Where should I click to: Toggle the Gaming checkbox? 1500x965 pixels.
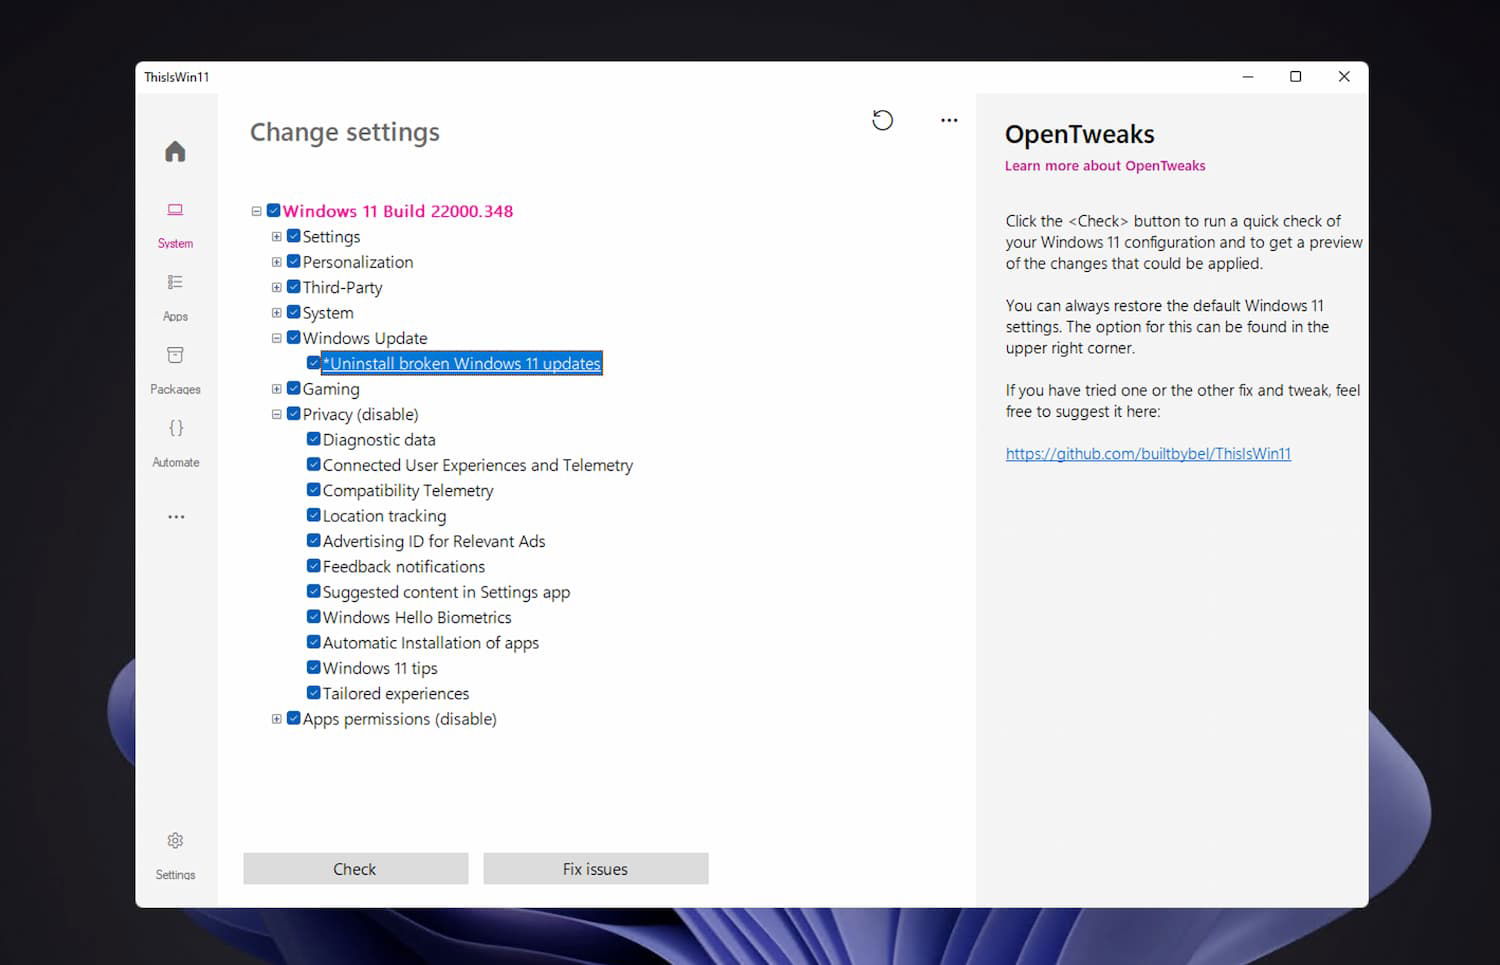pos(293,388)
